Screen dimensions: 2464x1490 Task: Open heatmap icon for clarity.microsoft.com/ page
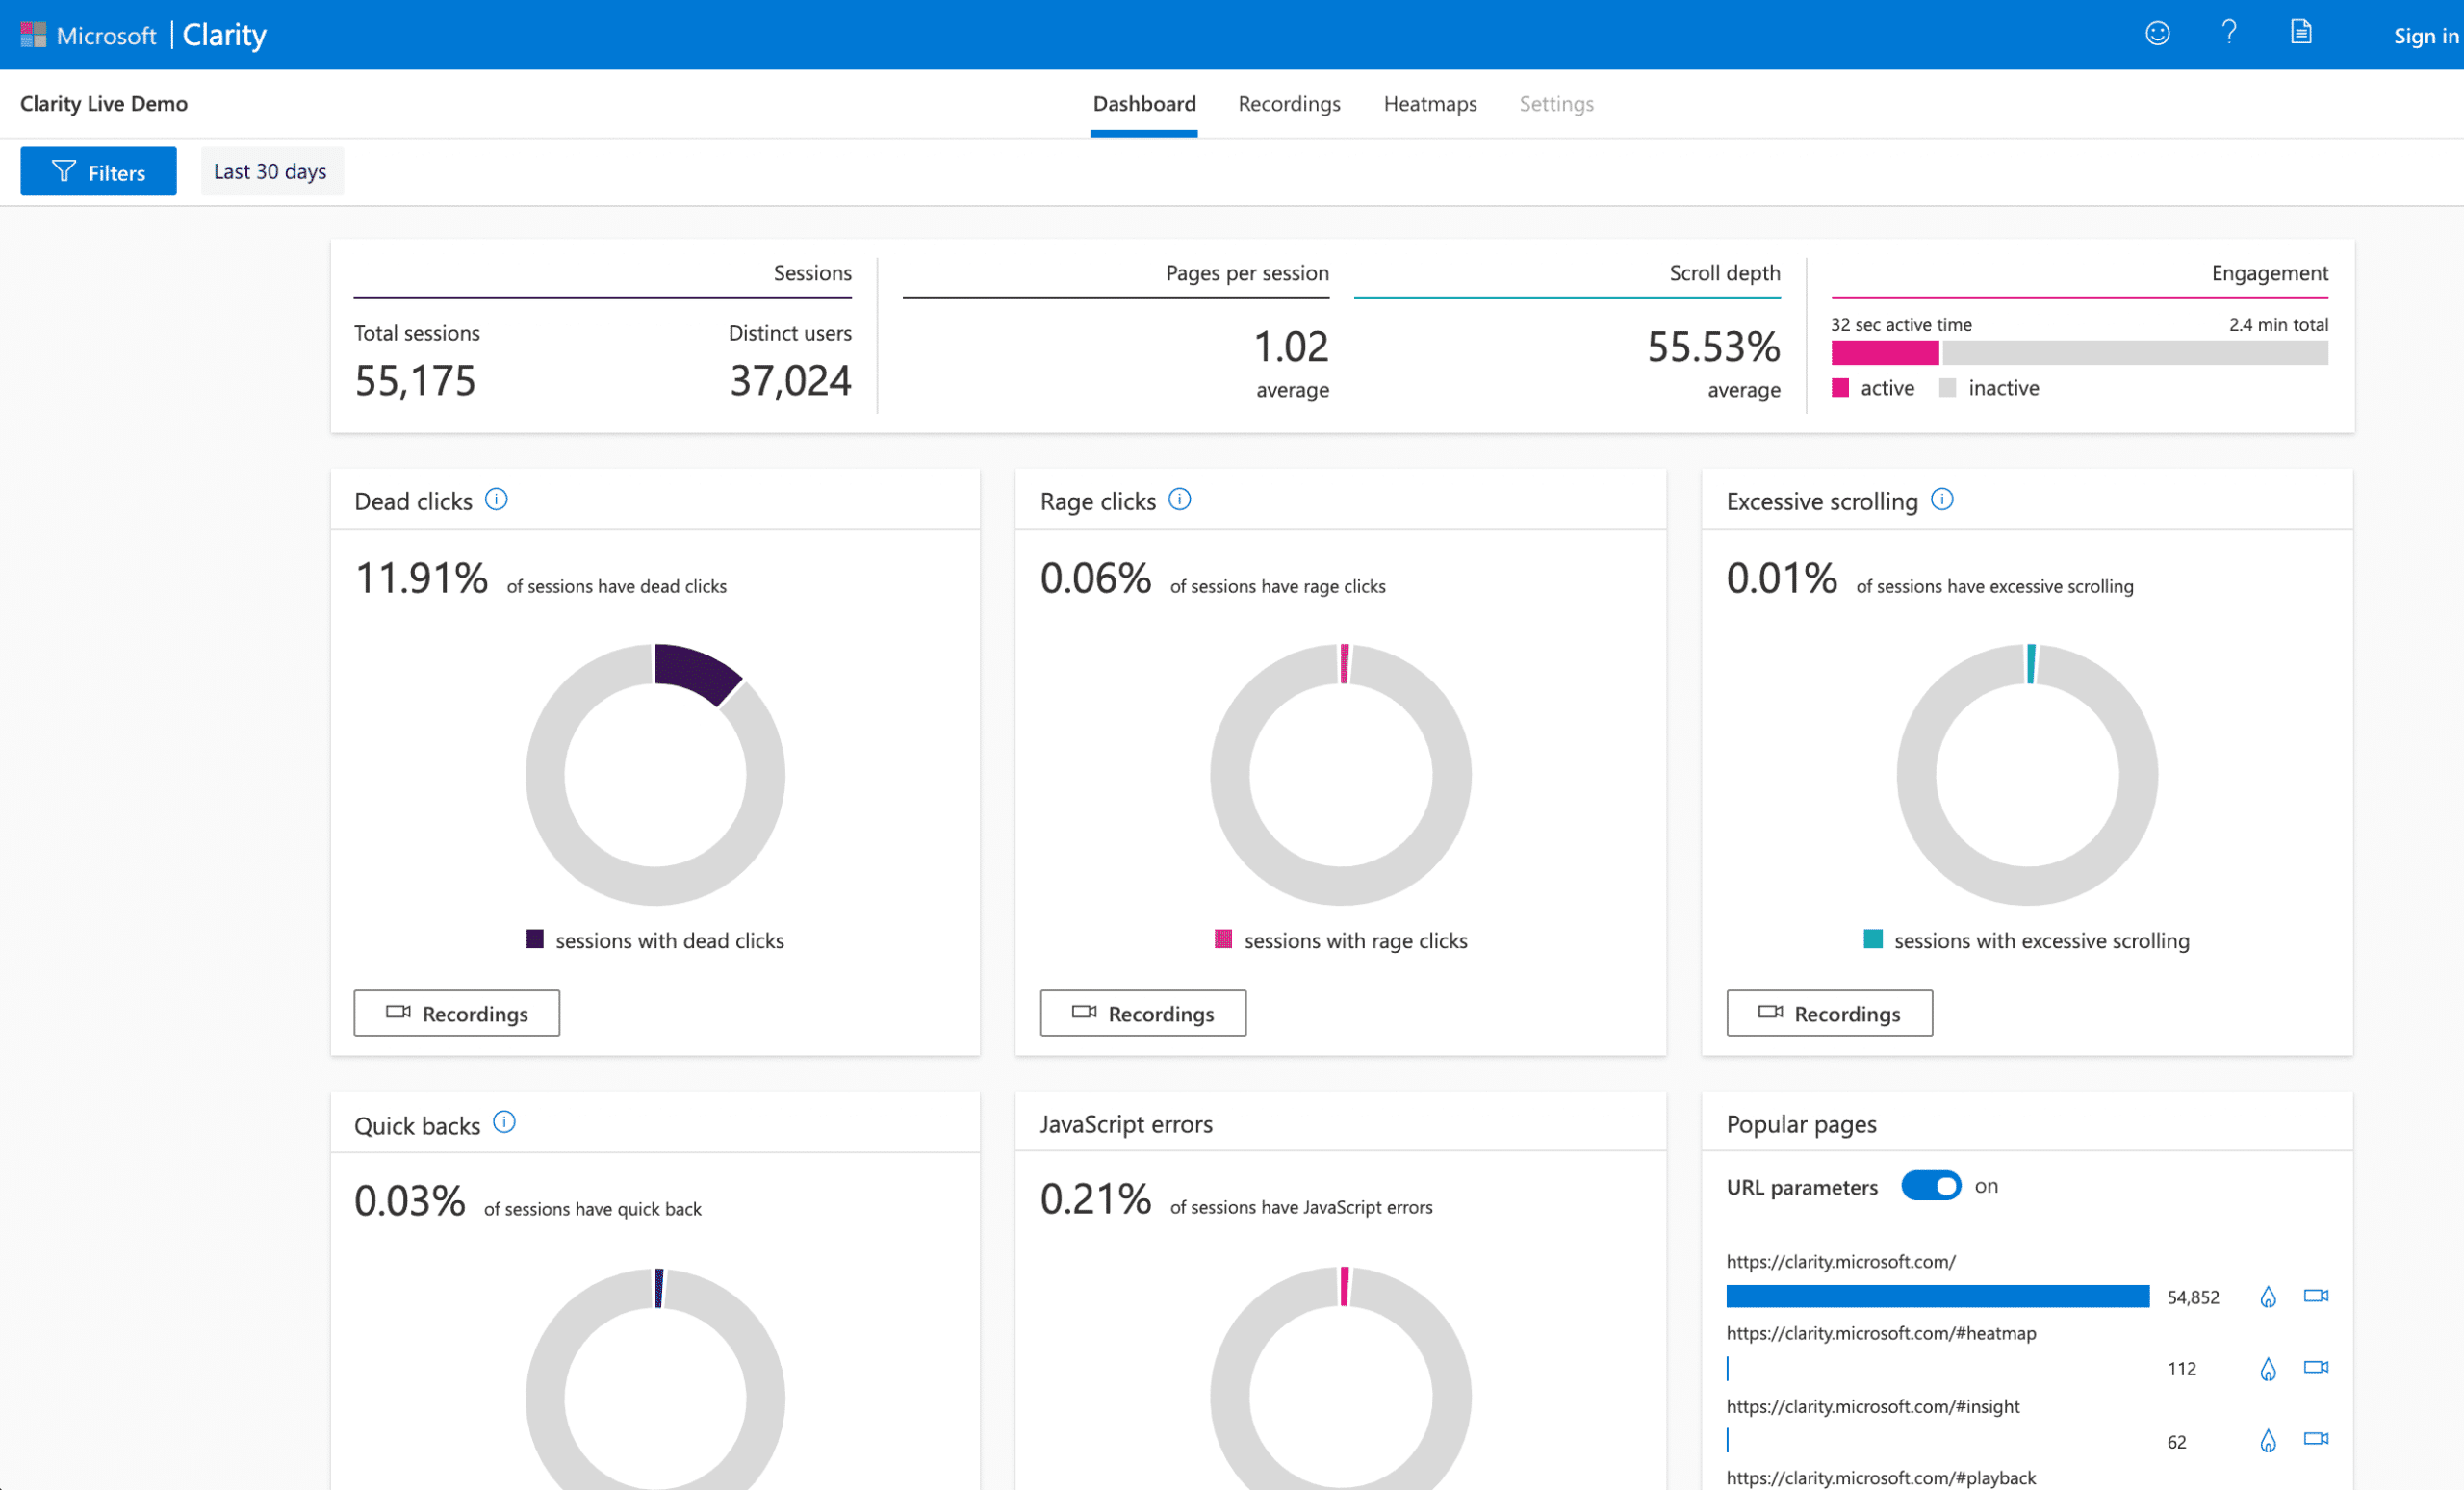point(2267,1297)
